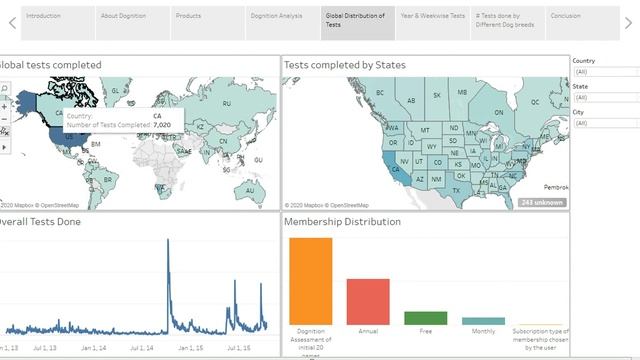Select Greenland (GL) on the global map

pos(116,91)
